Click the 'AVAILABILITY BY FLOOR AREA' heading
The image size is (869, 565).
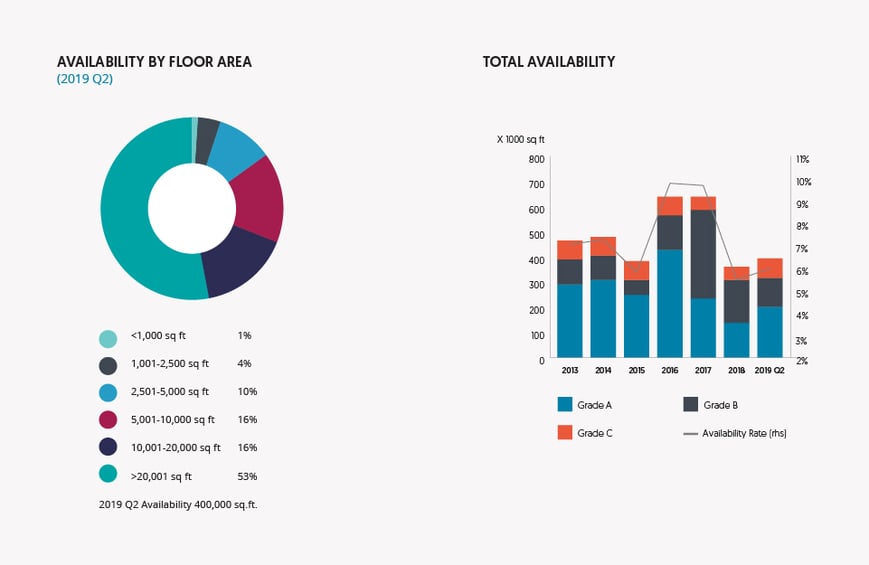coord(155,62)
